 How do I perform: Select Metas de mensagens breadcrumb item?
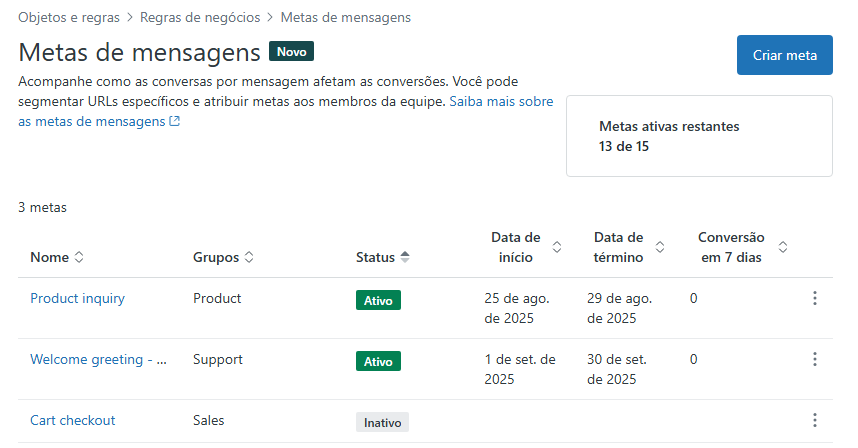345,17
